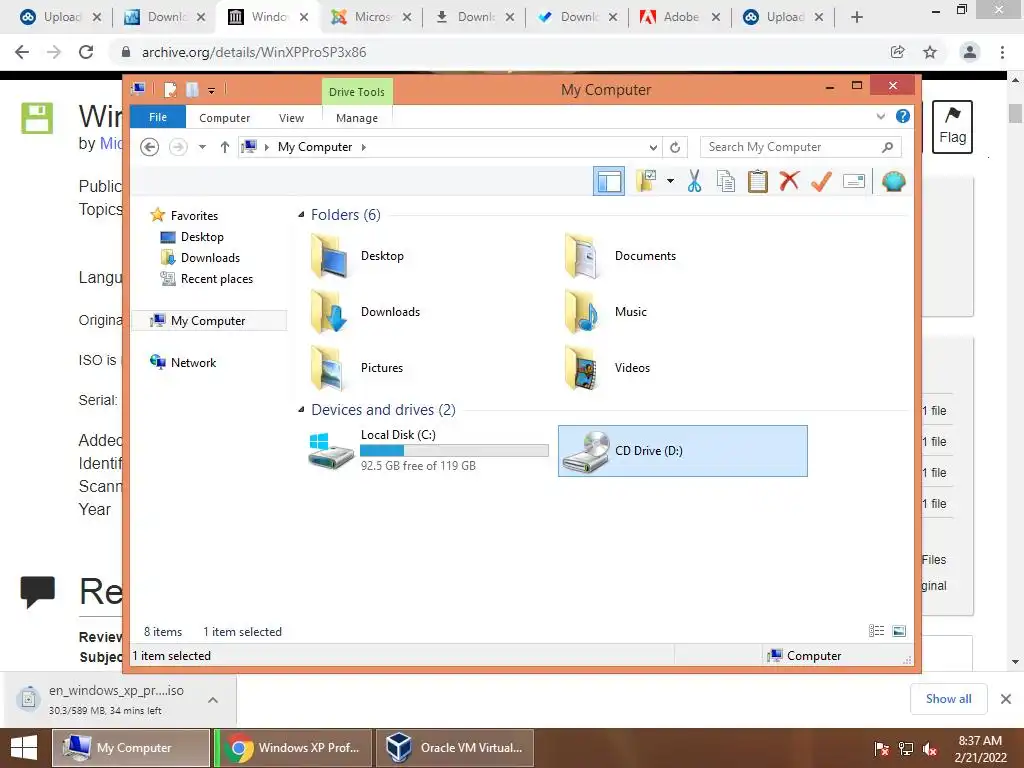Switch to Details view in status bar
The height and width of the screenshot is (768, 1024).
(876, 631)
